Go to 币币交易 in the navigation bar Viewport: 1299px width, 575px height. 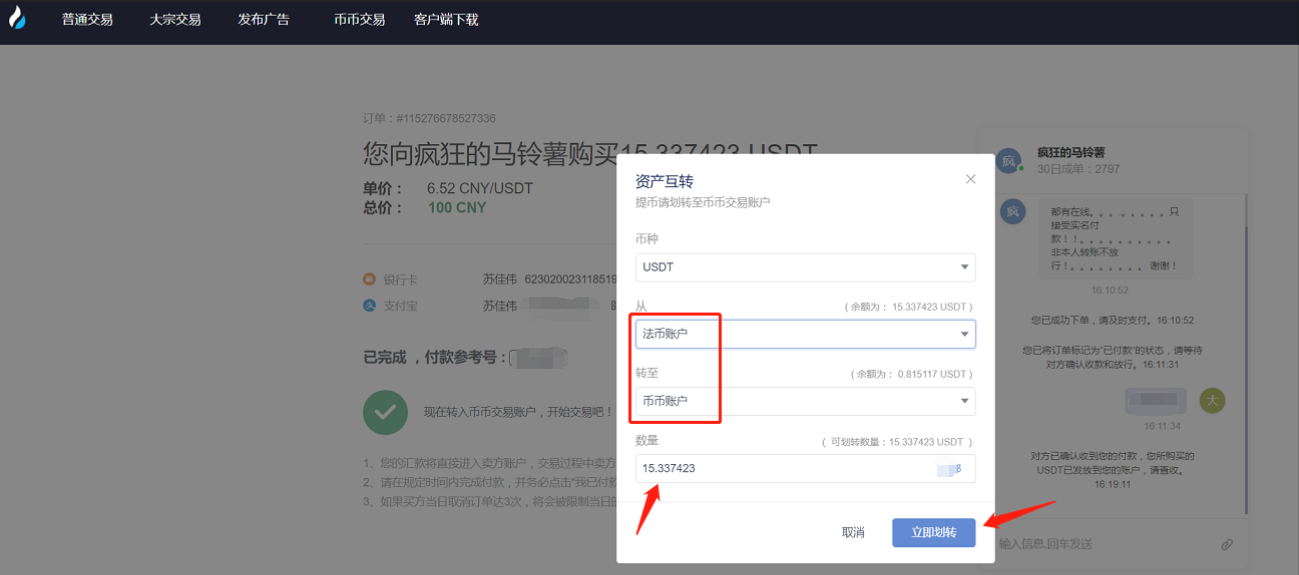(x=359, y=20)
